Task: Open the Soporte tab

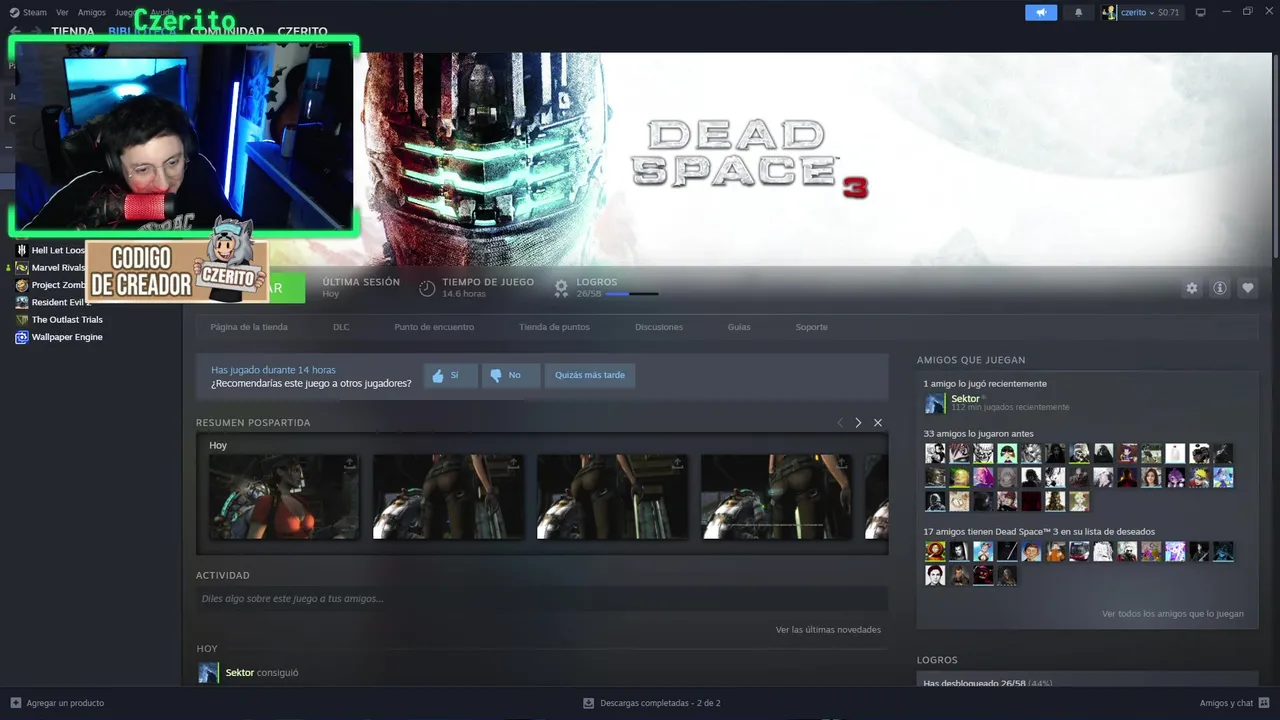Action: click(812, 327)
